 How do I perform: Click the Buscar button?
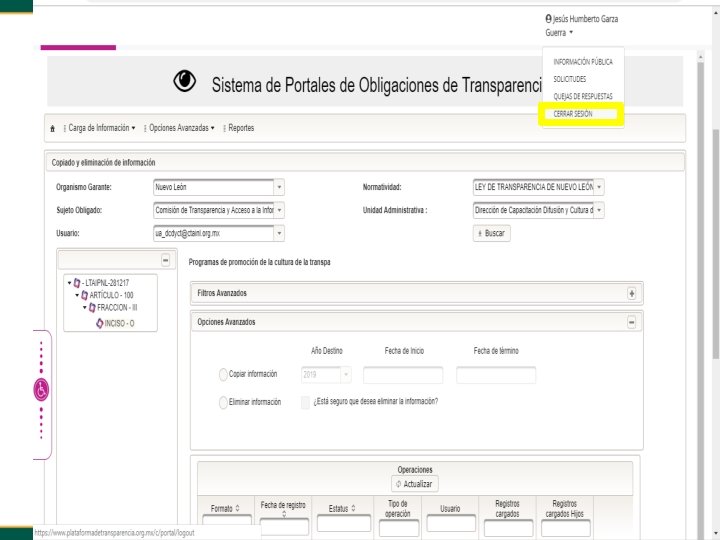[491, 233]
